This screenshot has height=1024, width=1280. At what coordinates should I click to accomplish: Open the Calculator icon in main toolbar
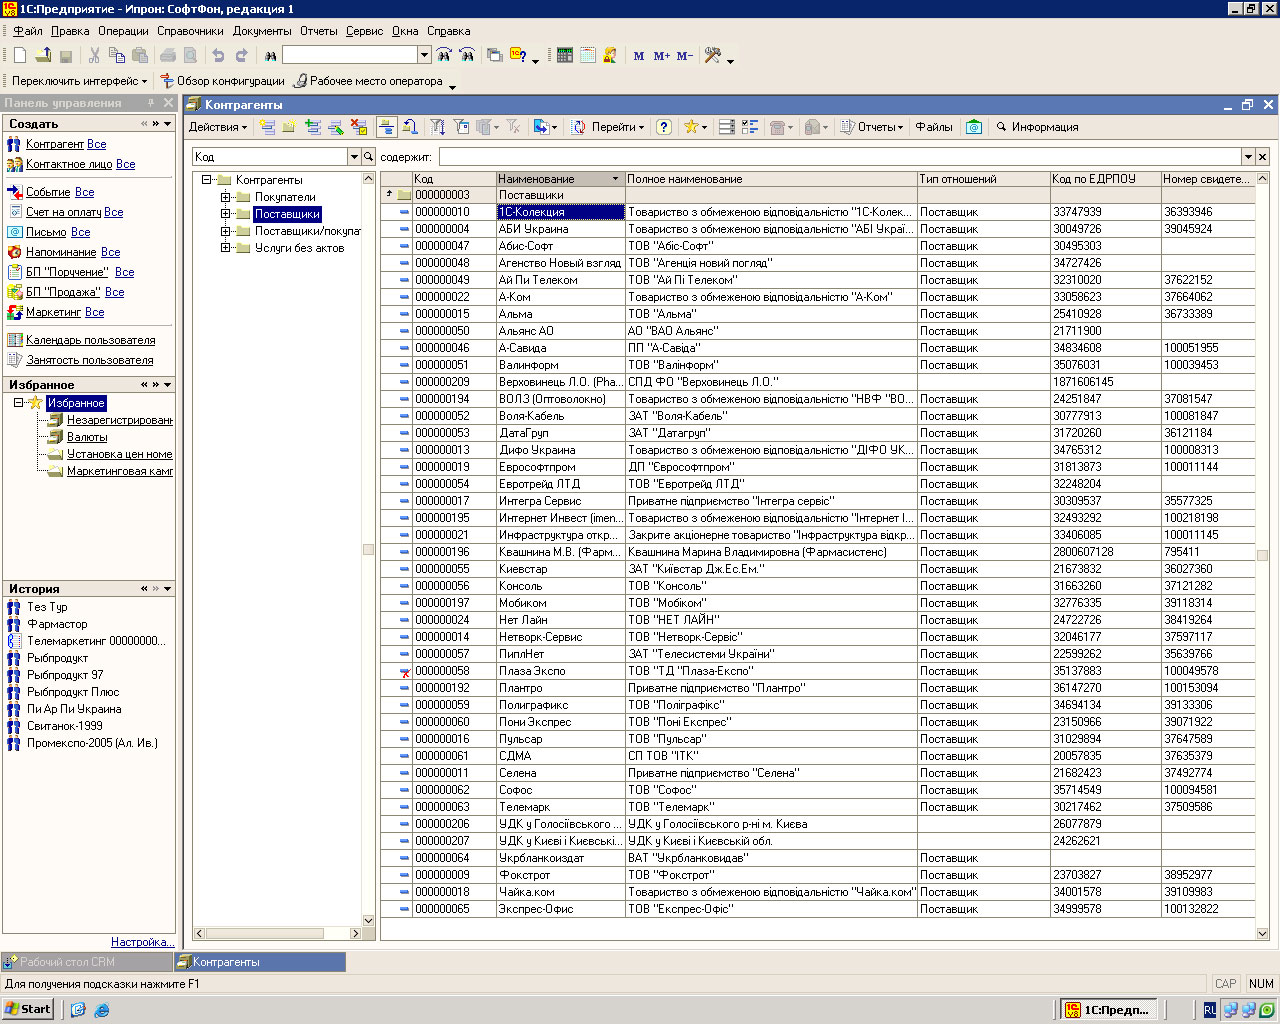pos(564,55)
